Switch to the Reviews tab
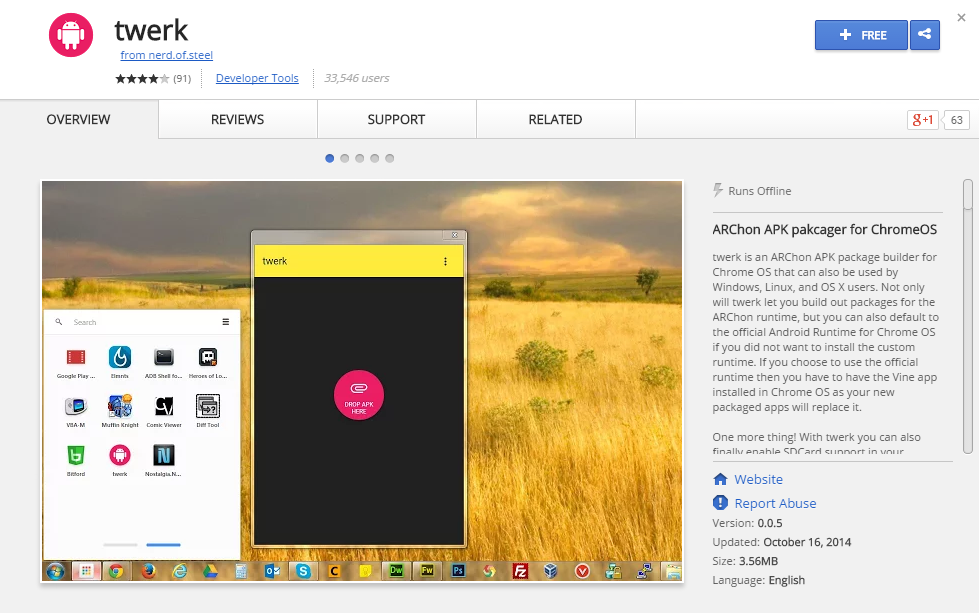Viewport: 979px width, 613px height. 237,119
